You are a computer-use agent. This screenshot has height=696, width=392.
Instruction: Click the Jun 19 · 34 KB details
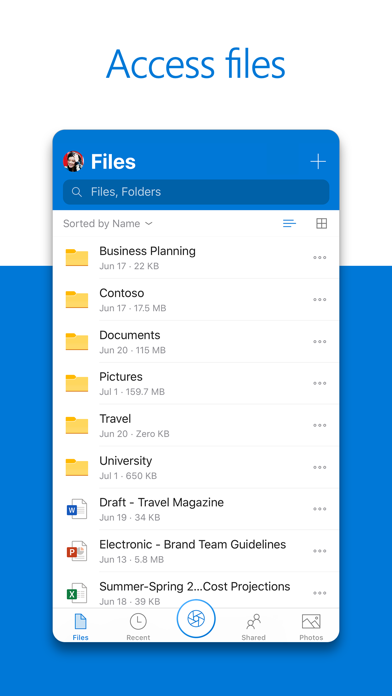pos(130,518)
